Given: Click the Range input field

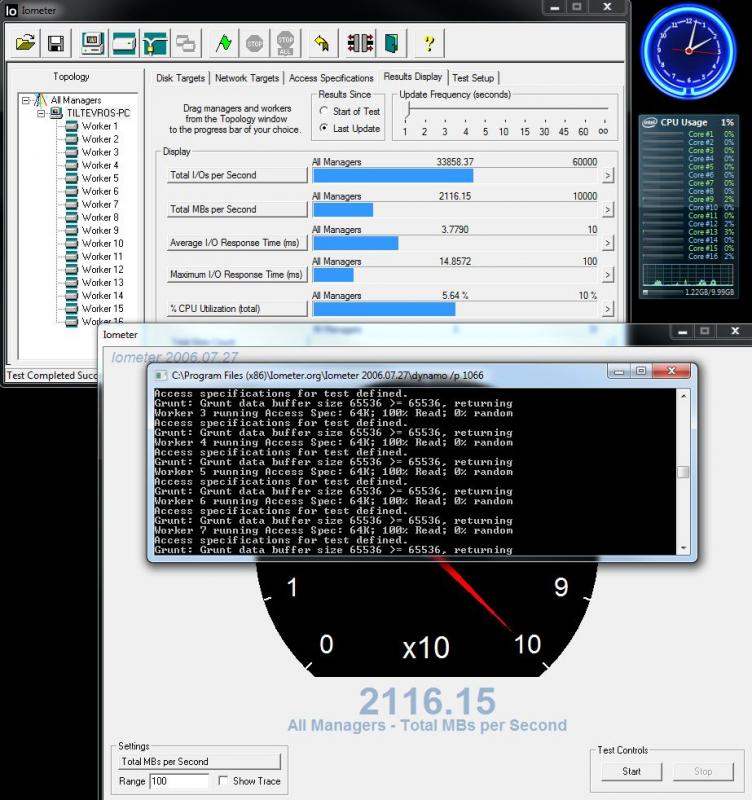Looking at the screenshot, I should (x=180, y=781).
